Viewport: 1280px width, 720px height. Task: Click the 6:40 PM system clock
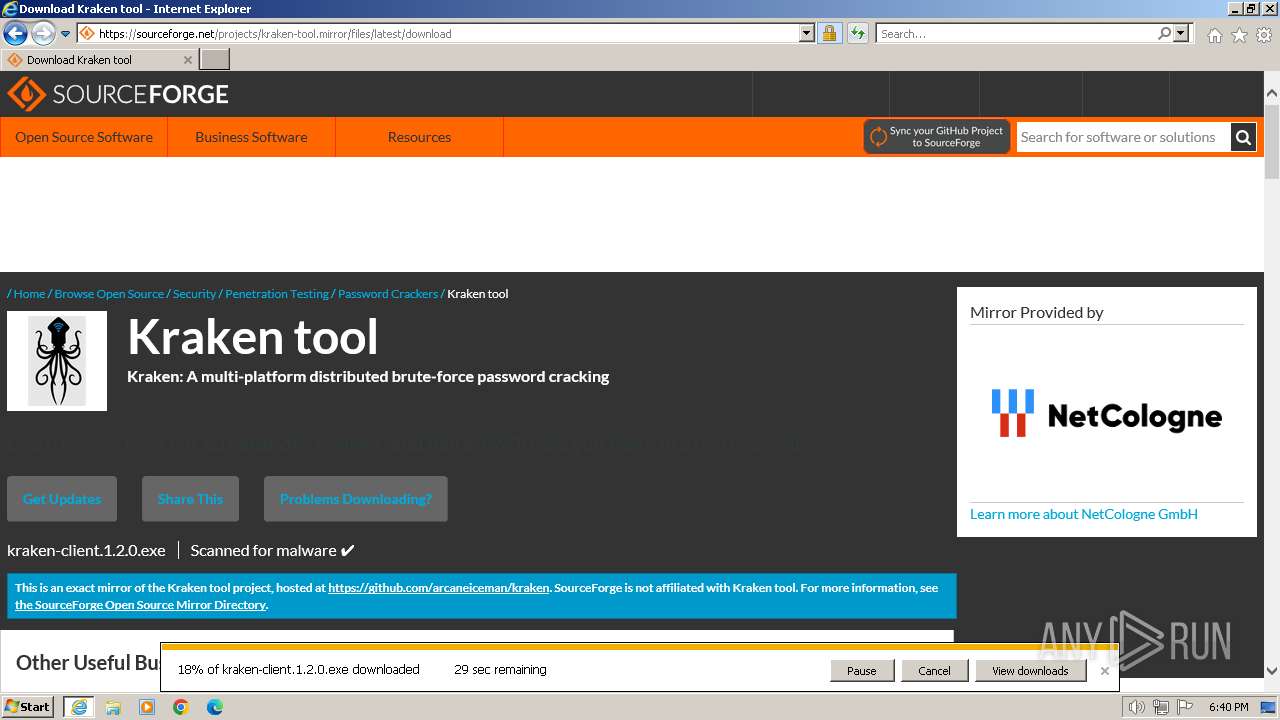click(1228, 707)
